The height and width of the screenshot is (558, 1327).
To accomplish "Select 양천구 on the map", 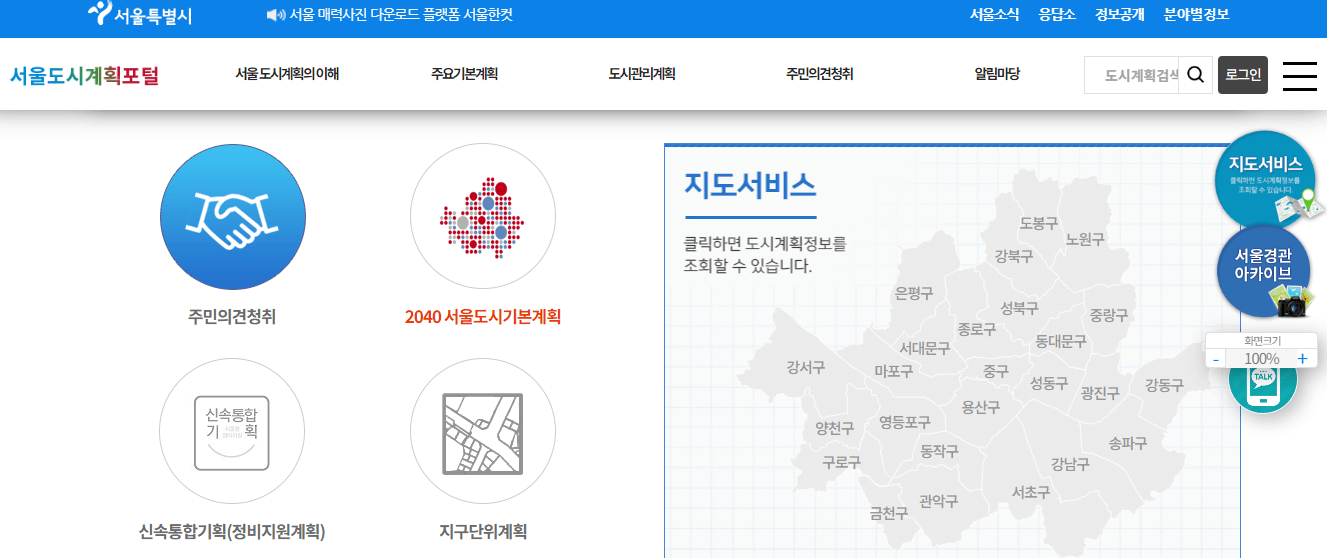I will [835, 428].
